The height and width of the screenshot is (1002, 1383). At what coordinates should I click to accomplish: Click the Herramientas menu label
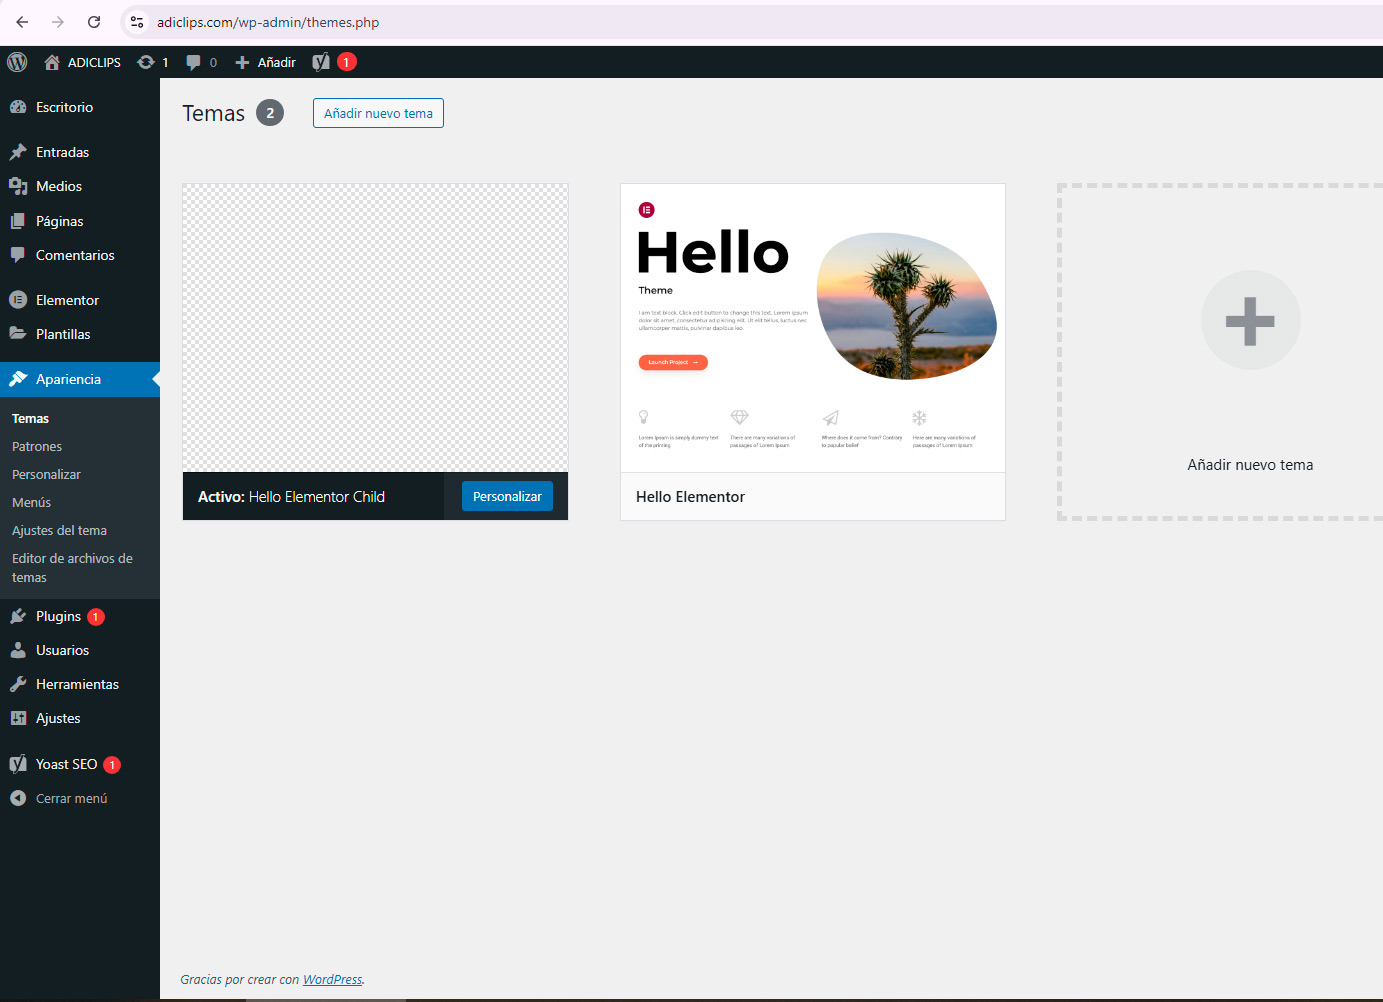coord(77,684)
